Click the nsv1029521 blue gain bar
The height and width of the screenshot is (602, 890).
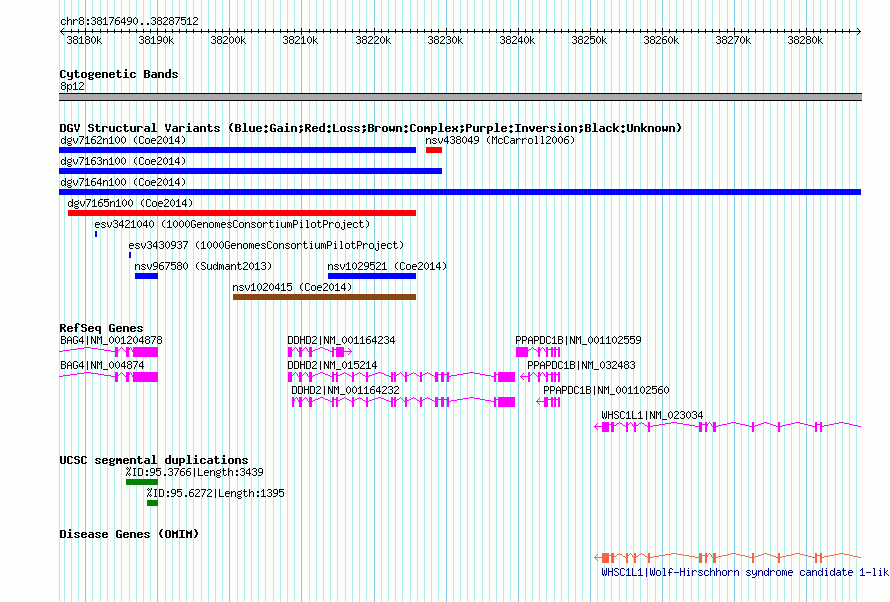[372, 276]
